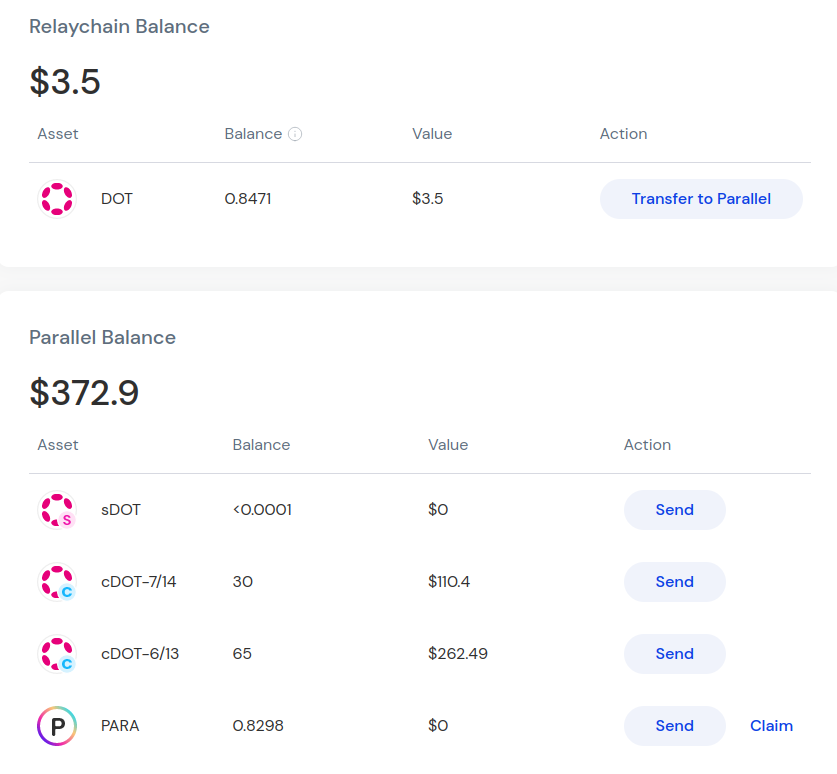Click the cDOT-6/13 value of $262.49
This screenshot has height=774, width=837.
point(460,654)
